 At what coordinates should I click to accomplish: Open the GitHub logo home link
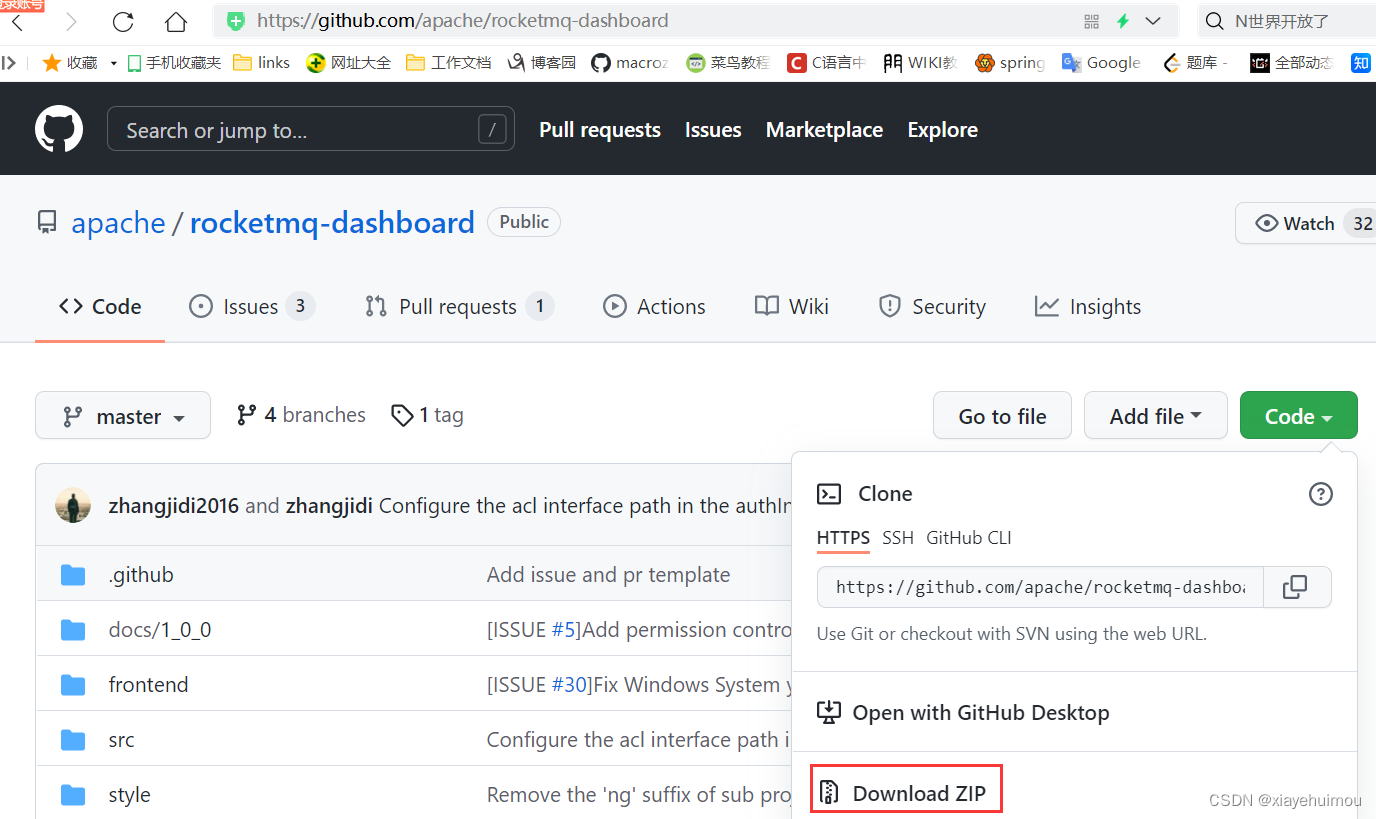point(59,129)
